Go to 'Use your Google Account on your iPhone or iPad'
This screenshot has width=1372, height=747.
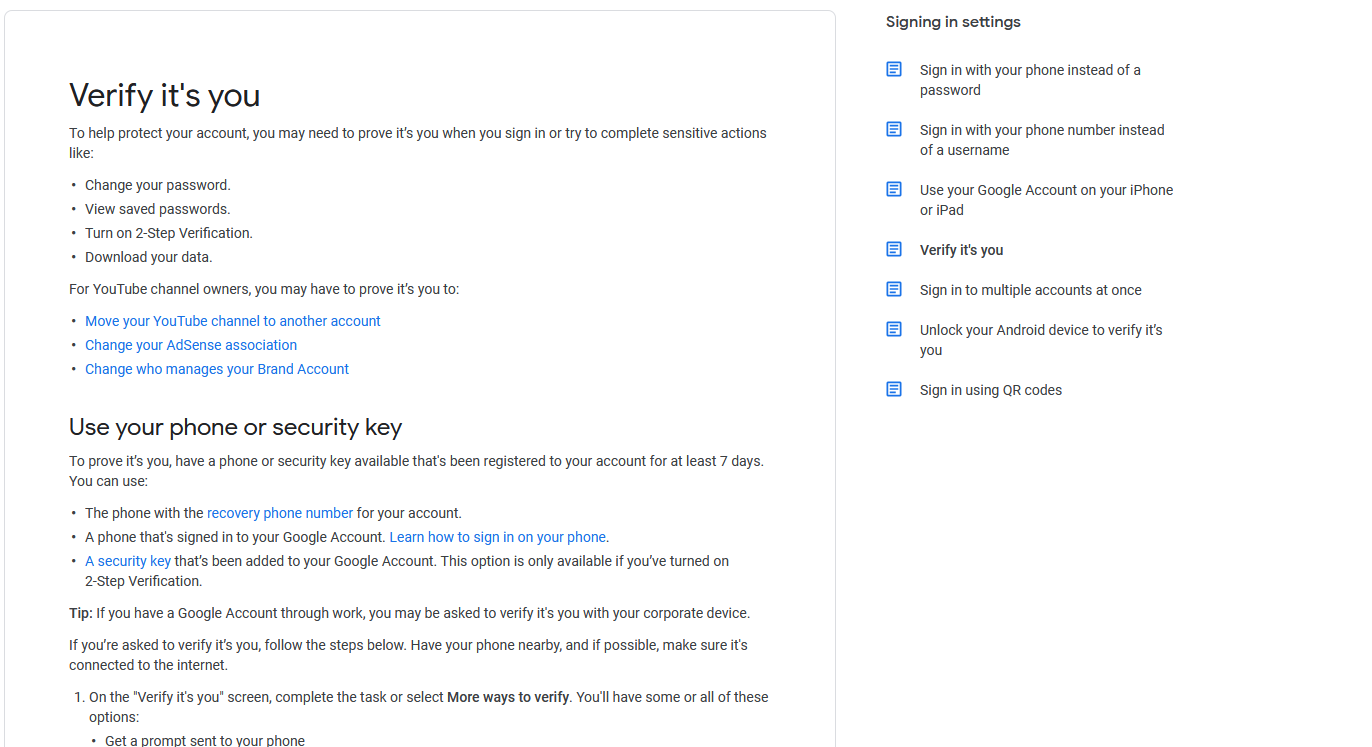[x=1046, y=200]
